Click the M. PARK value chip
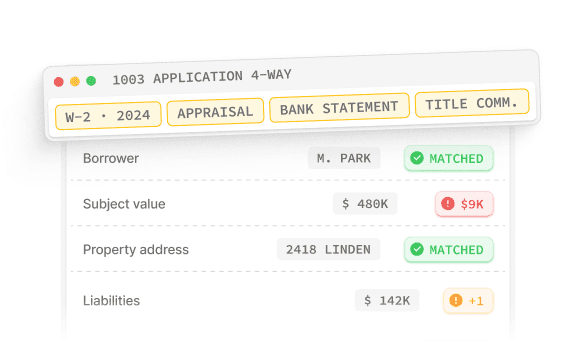584x360 pixels. coord(344,158)
